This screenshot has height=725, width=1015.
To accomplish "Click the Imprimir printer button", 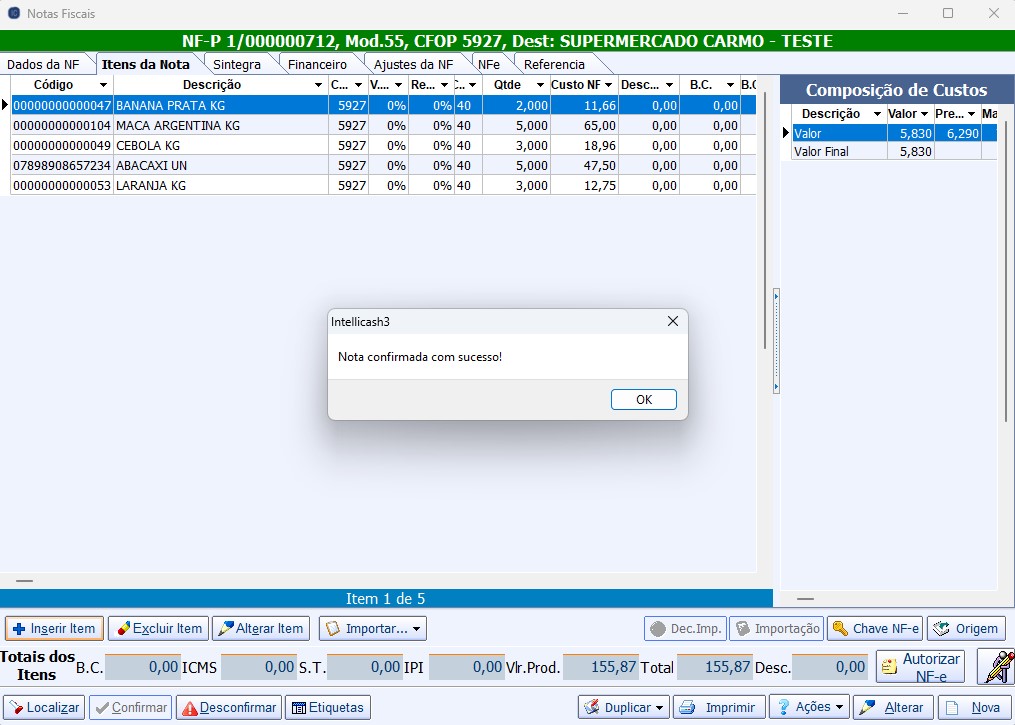I will (718, 707).
